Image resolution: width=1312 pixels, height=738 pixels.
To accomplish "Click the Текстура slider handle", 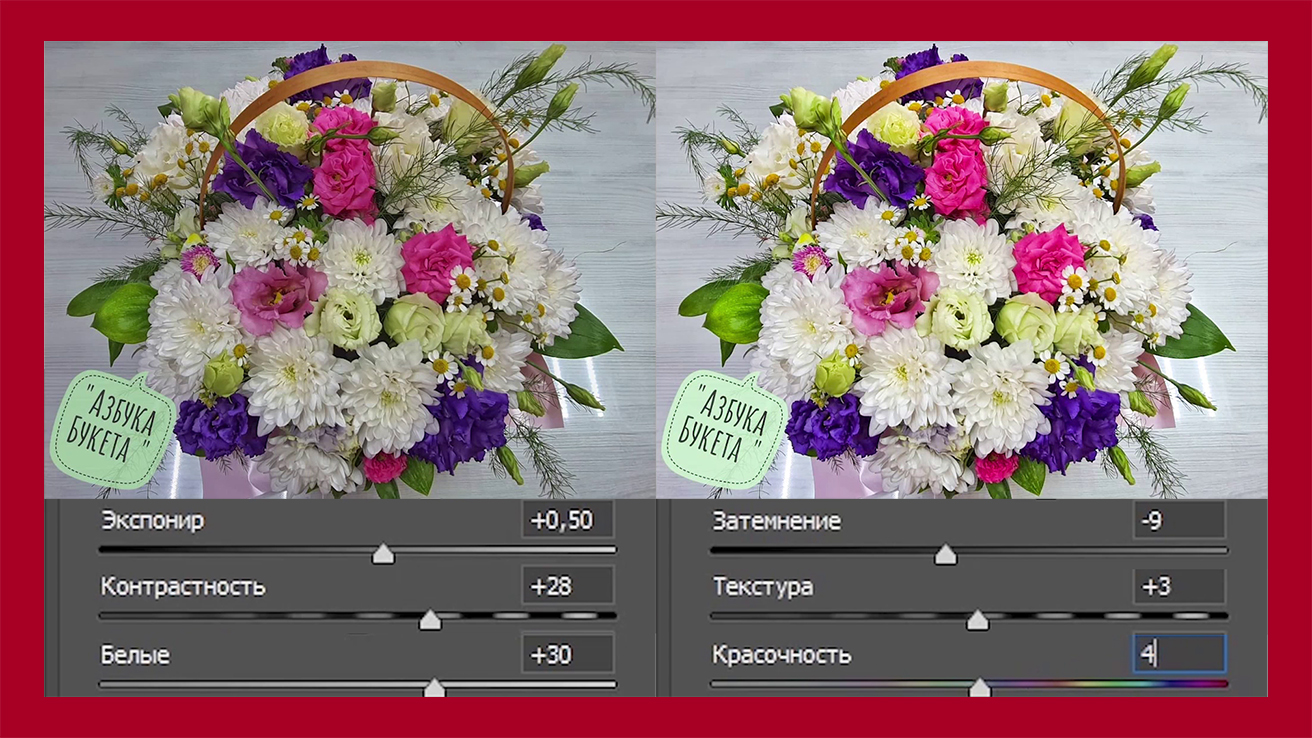I will (978, 621).
